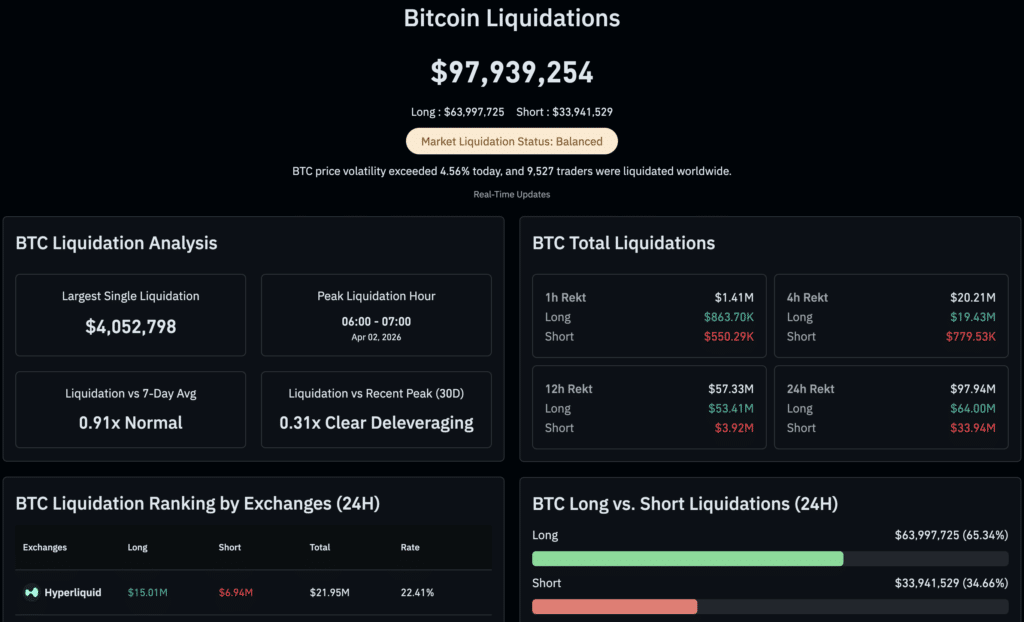Select the total amount $97,939,254
This screenshot has height=622, width=1024.
tap(511, 72)
